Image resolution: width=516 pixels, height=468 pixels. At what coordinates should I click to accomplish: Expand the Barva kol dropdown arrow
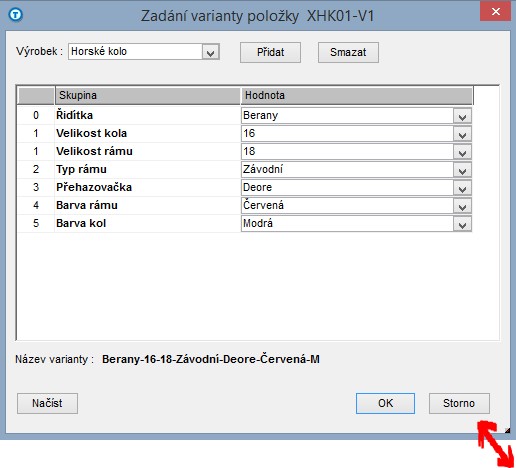[462, 224]
